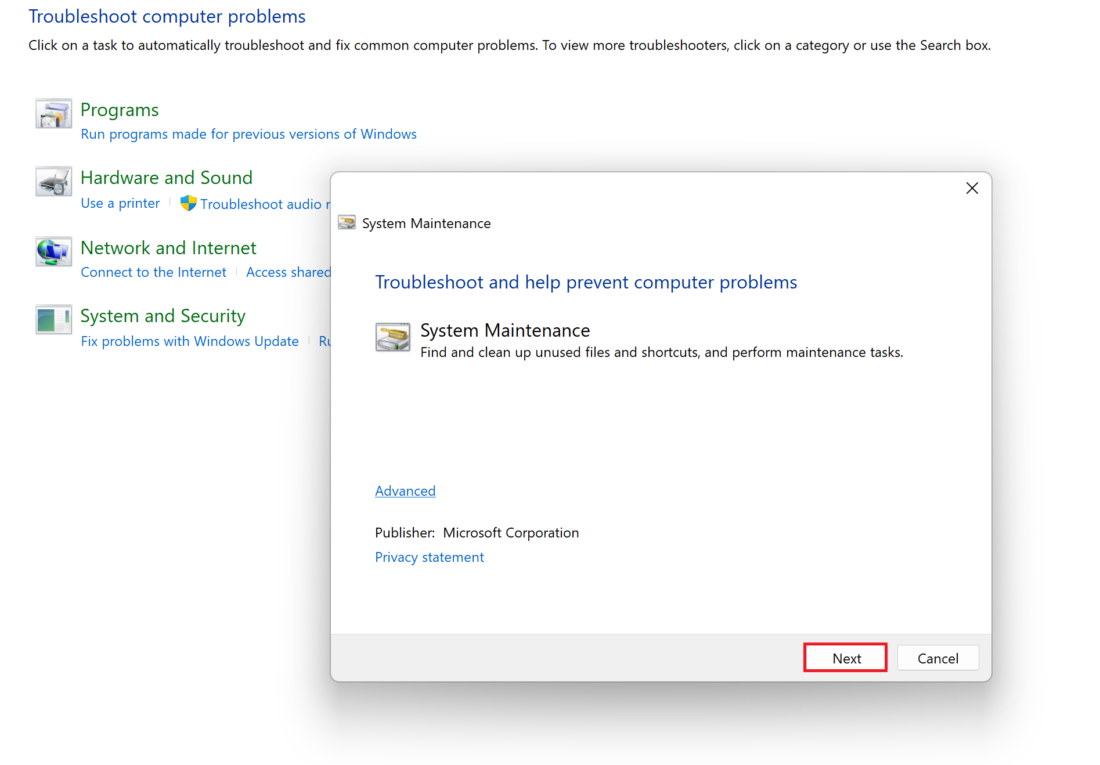Select the Programs category heading
The width and height of the screenshot is (1100, 765).
(119, 110)
